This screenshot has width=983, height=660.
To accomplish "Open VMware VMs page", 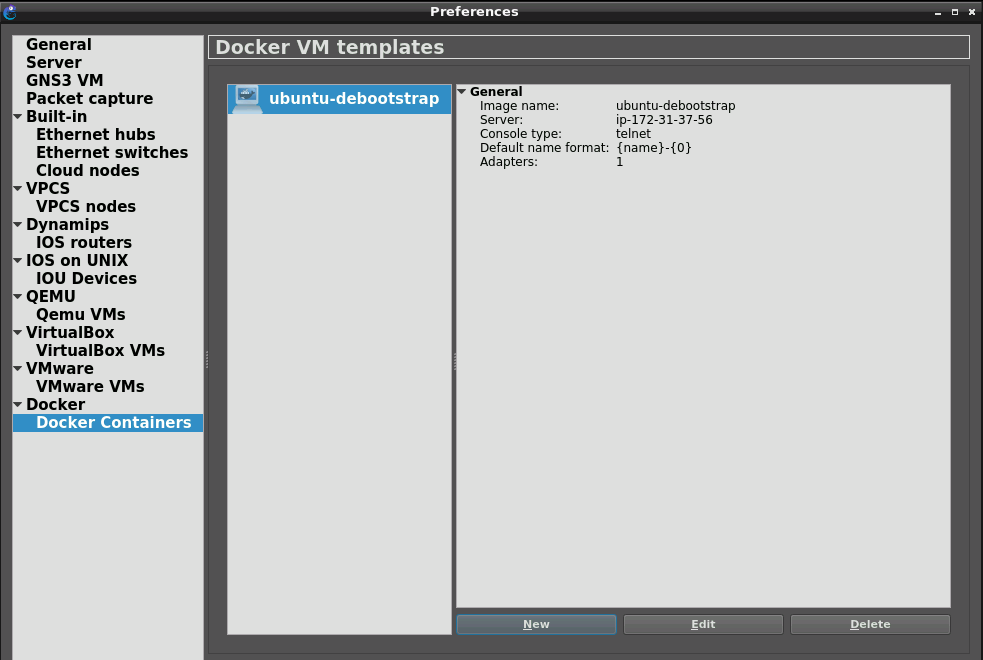I will 90,386.
